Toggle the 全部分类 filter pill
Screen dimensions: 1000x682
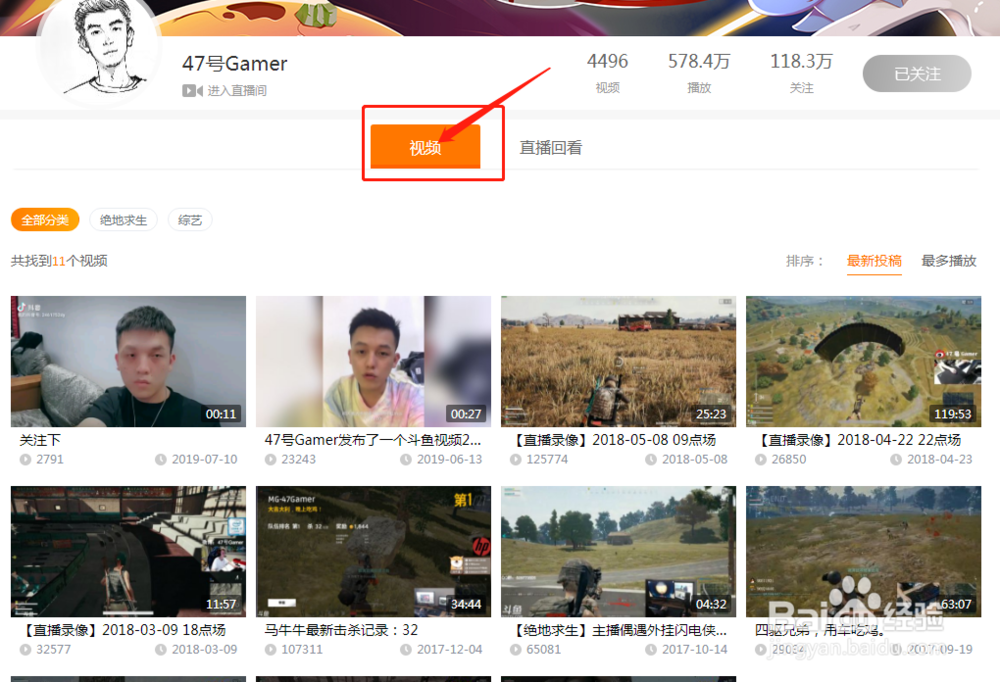(44, 220)
